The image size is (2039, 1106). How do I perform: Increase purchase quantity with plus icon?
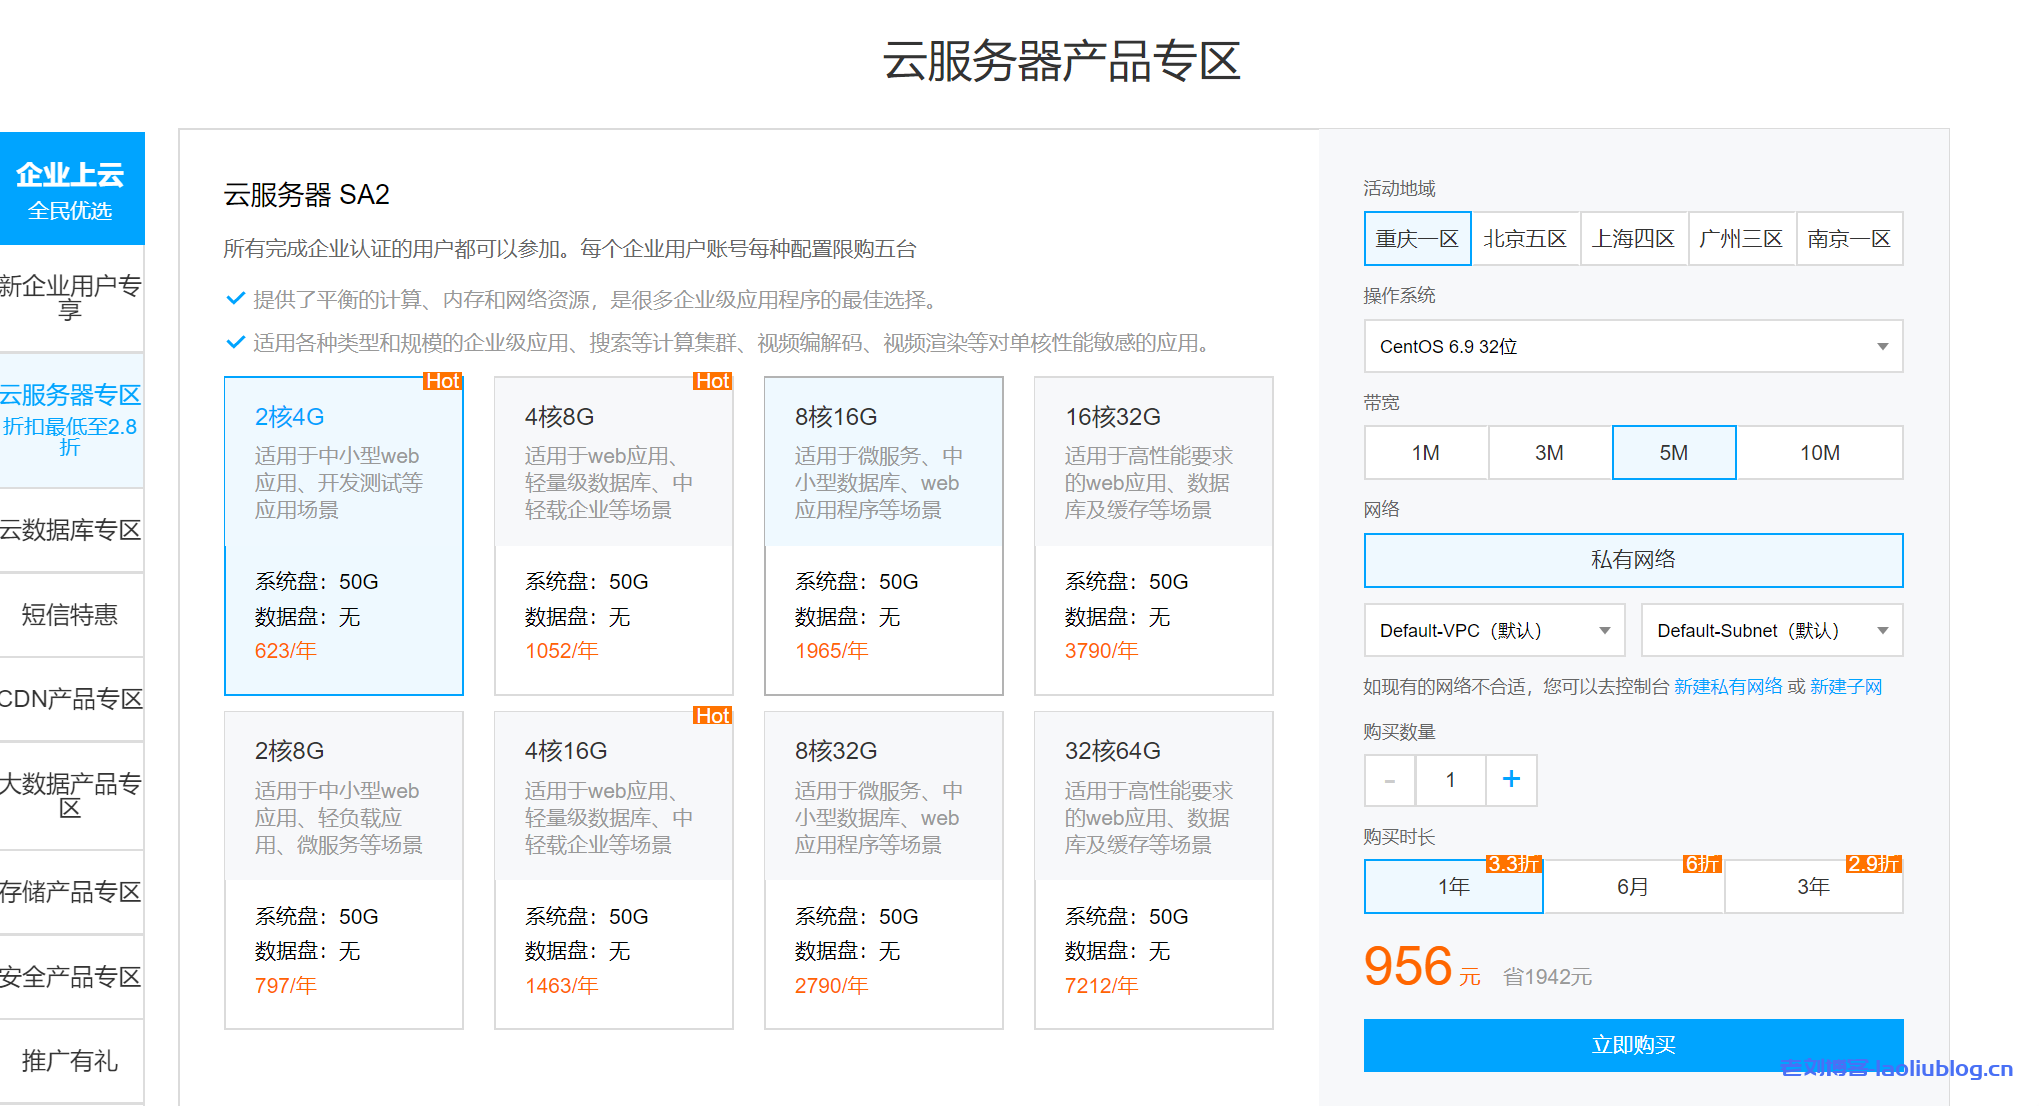[x=1510, y=780]
